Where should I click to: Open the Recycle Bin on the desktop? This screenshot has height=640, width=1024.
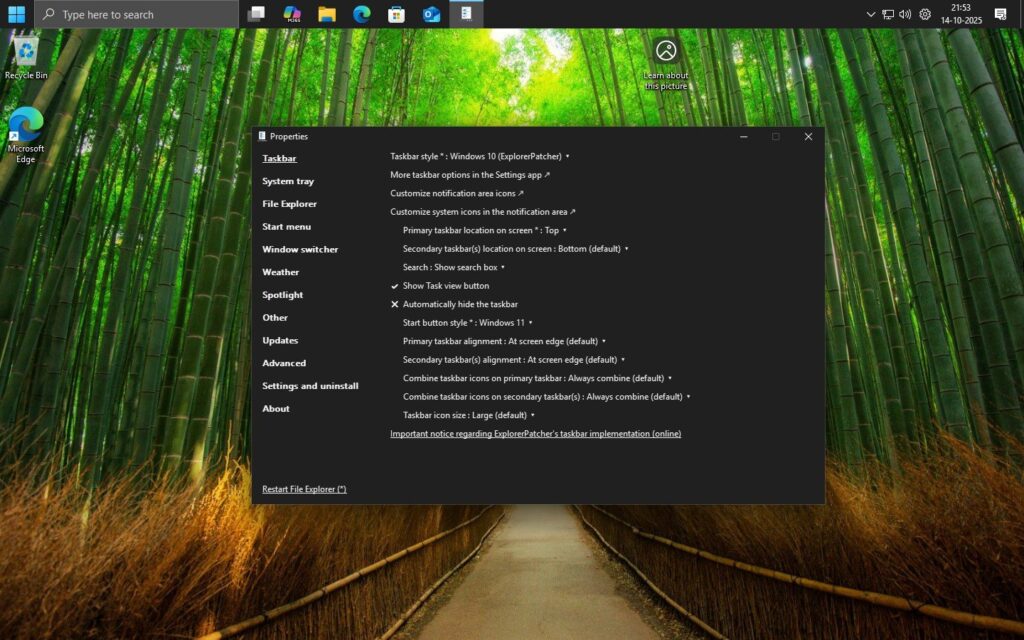24,52
